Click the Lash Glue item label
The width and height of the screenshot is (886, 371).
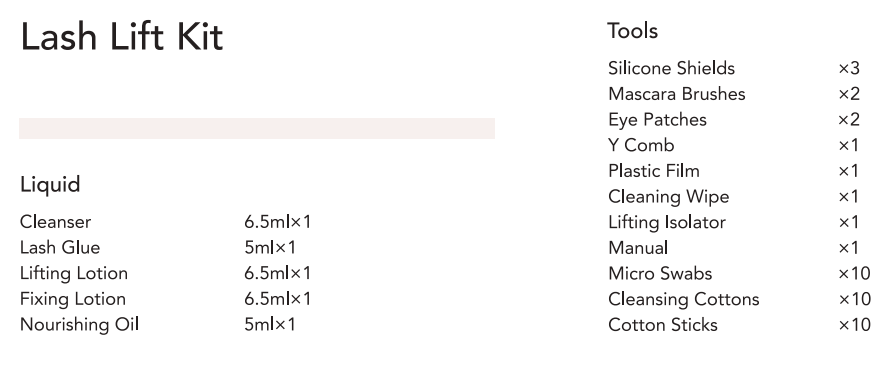coord(60,247)
